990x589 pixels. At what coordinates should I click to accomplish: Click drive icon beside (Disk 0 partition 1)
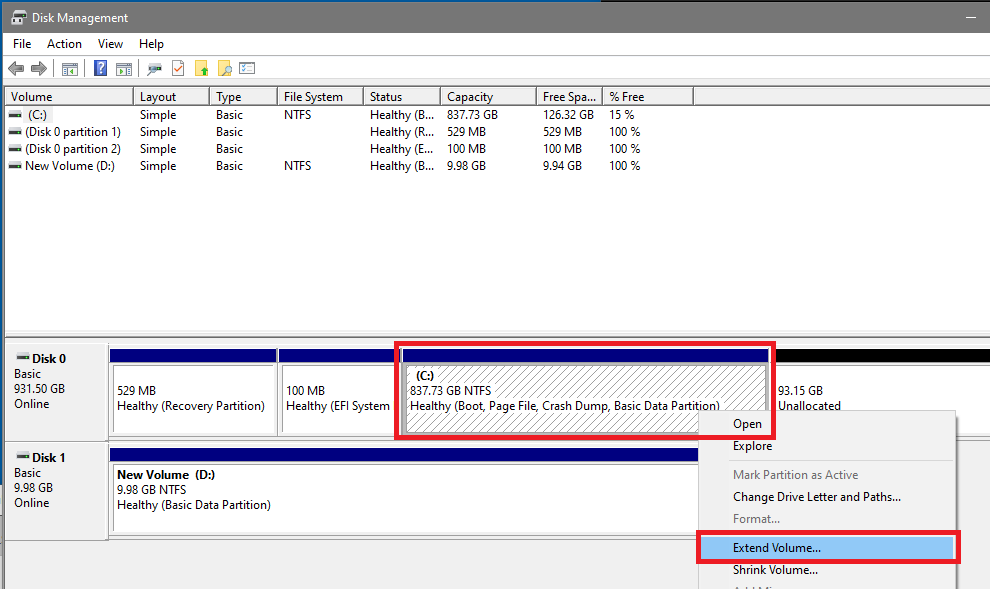[x=15, y=132]
